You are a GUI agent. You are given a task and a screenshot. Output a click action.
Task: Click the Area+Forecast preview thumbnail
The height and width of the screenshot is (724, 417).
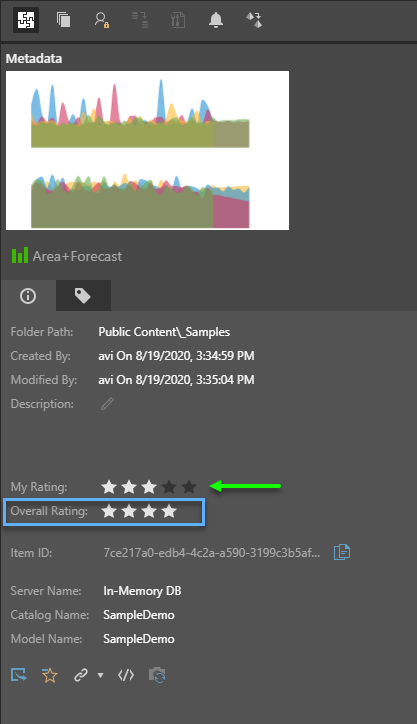(x=147, y=150)
